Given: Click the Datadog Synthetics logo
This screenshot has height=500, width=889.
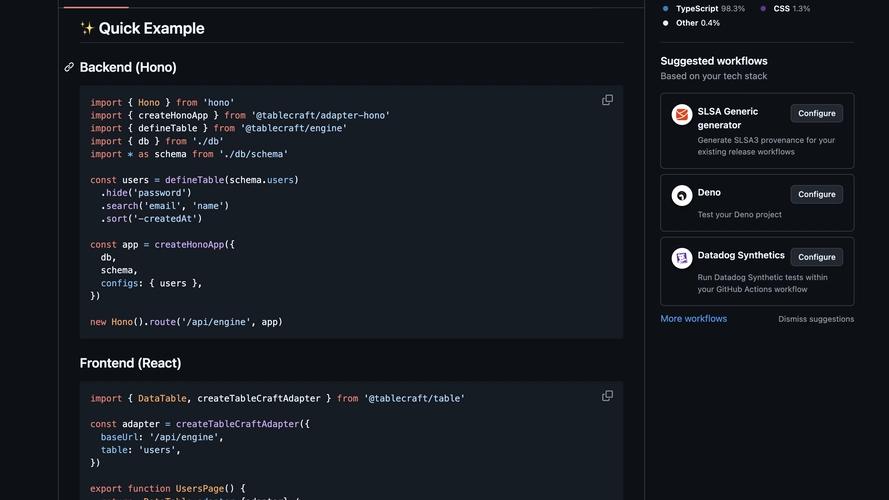Looking at the screenshot, I should pos(681,259).
